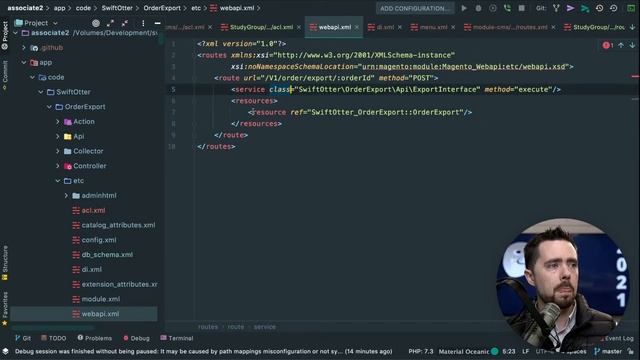Click the Git update project icon

tap(556, 8)
